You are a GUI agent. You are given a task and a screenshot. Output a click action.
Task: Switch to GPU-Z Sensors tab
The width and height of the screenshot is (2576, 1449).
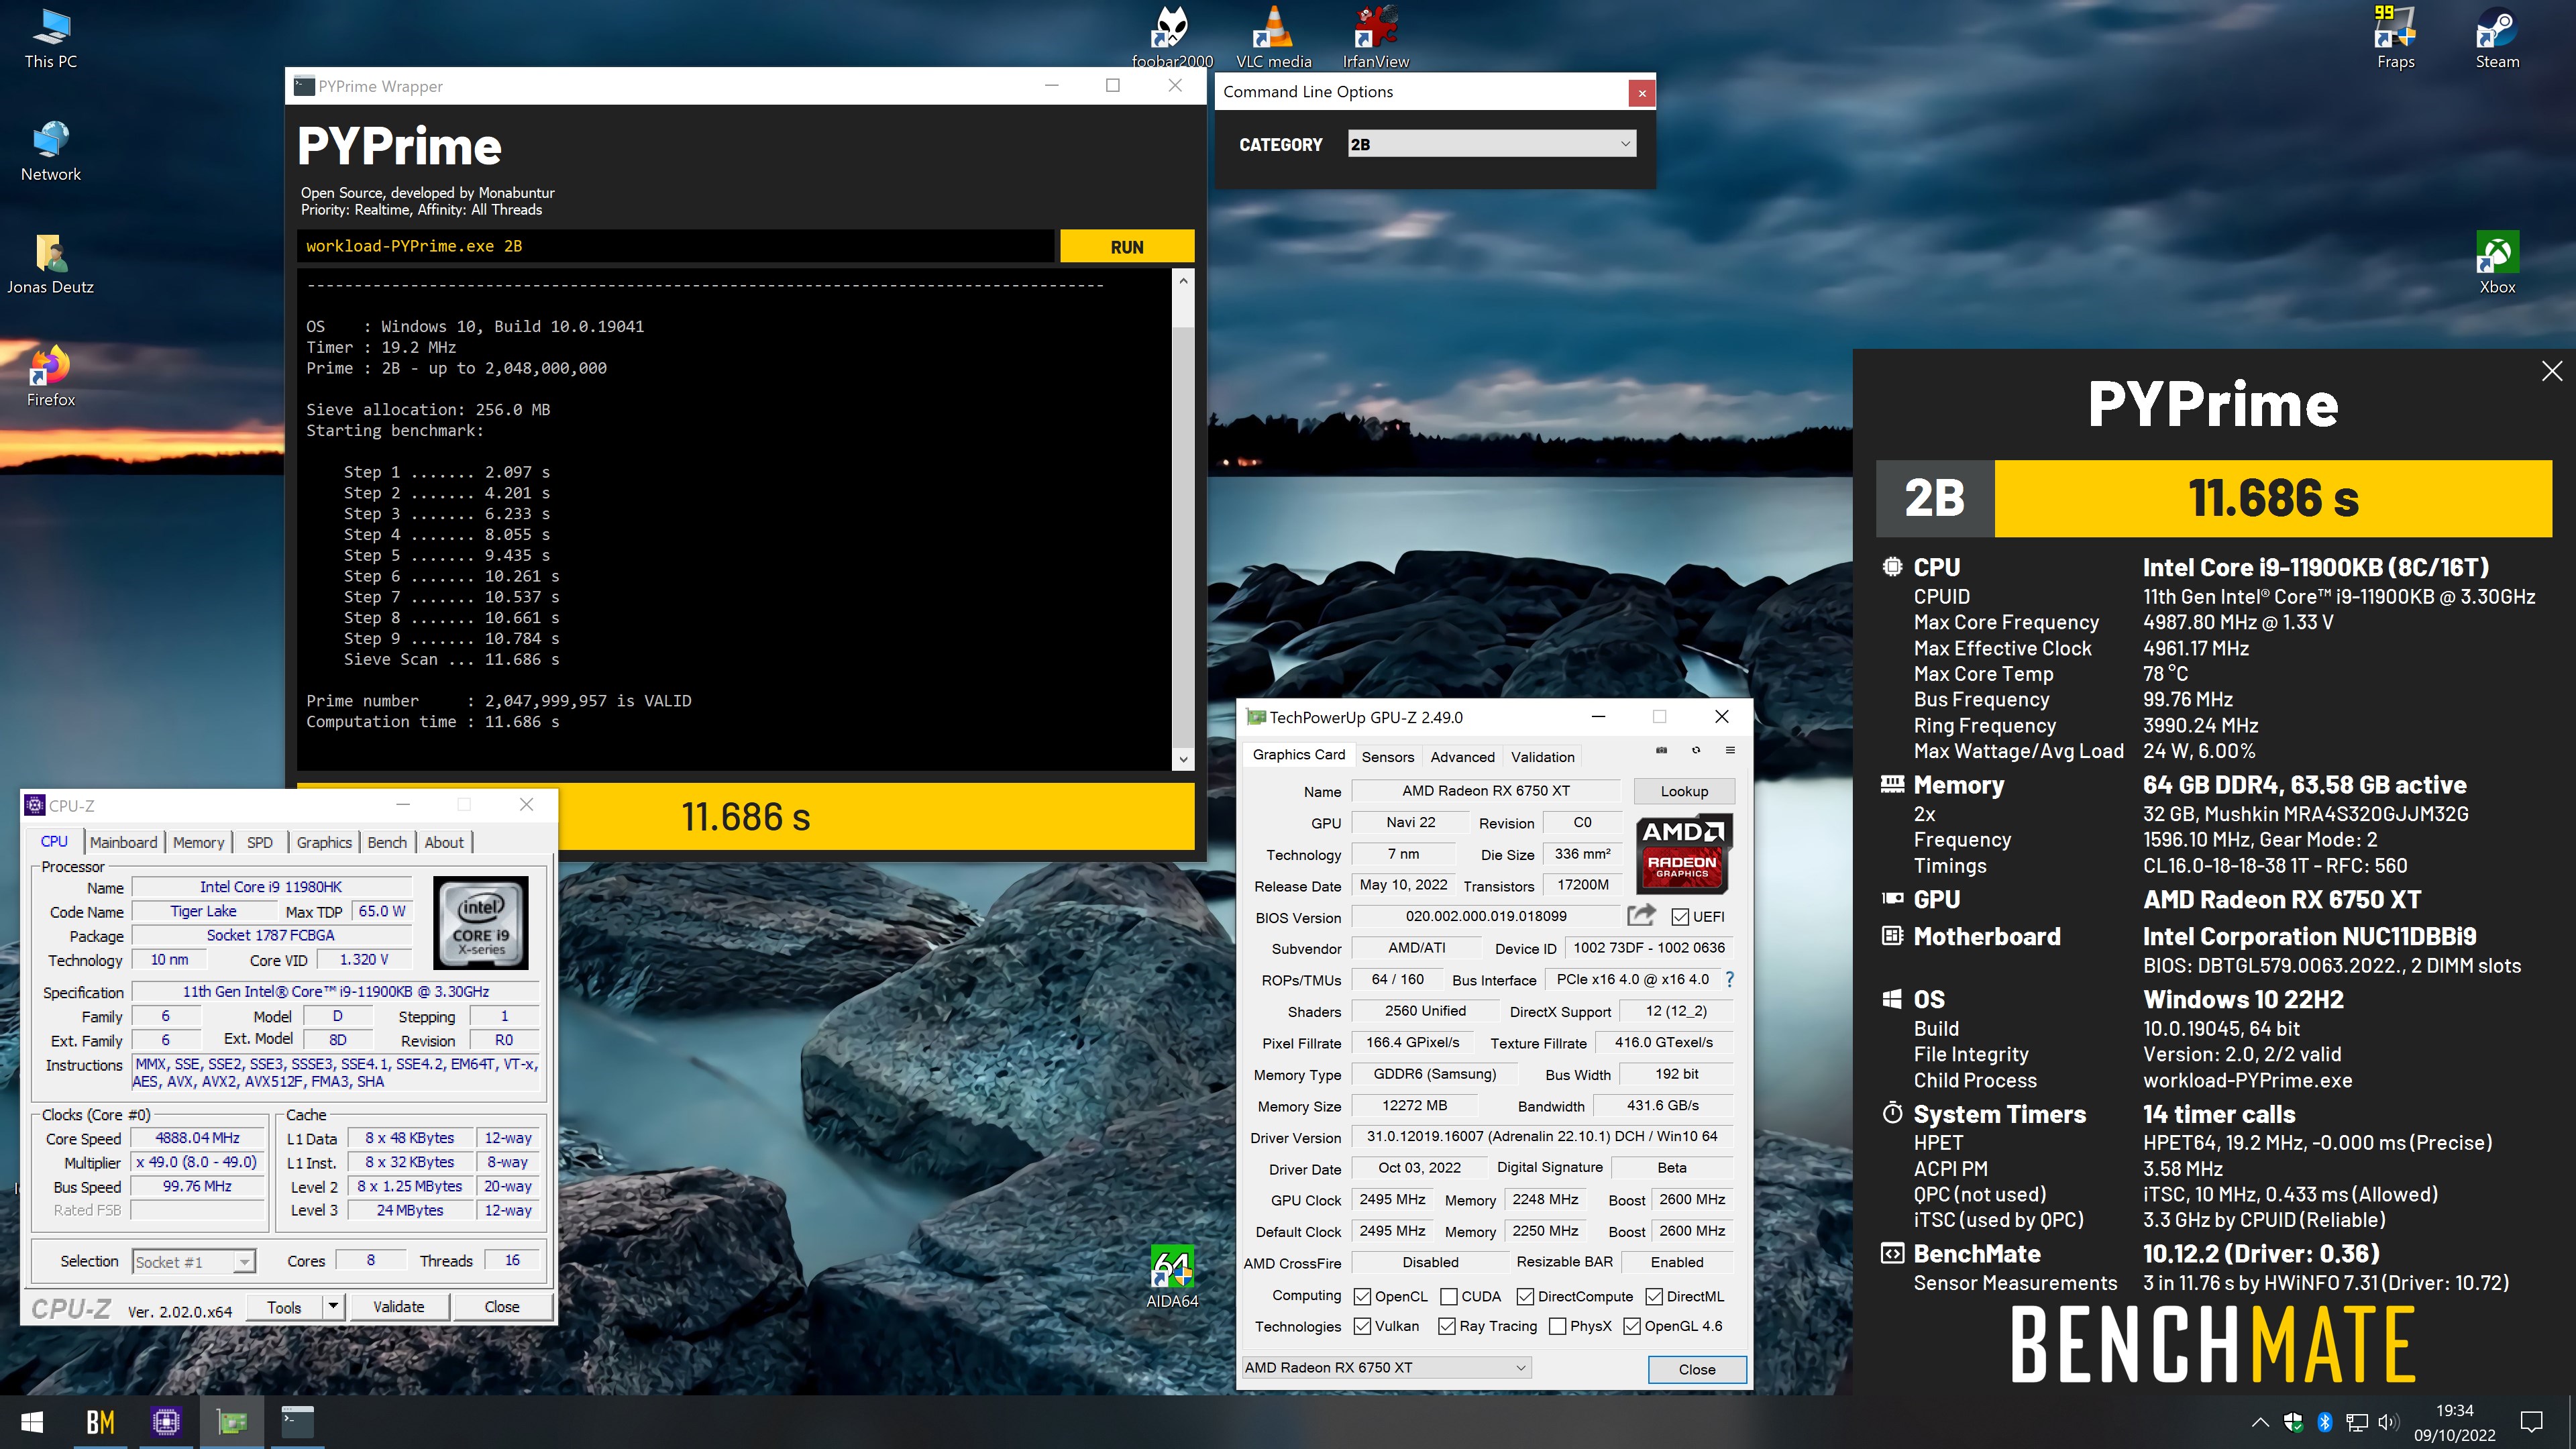(1387, 757)
